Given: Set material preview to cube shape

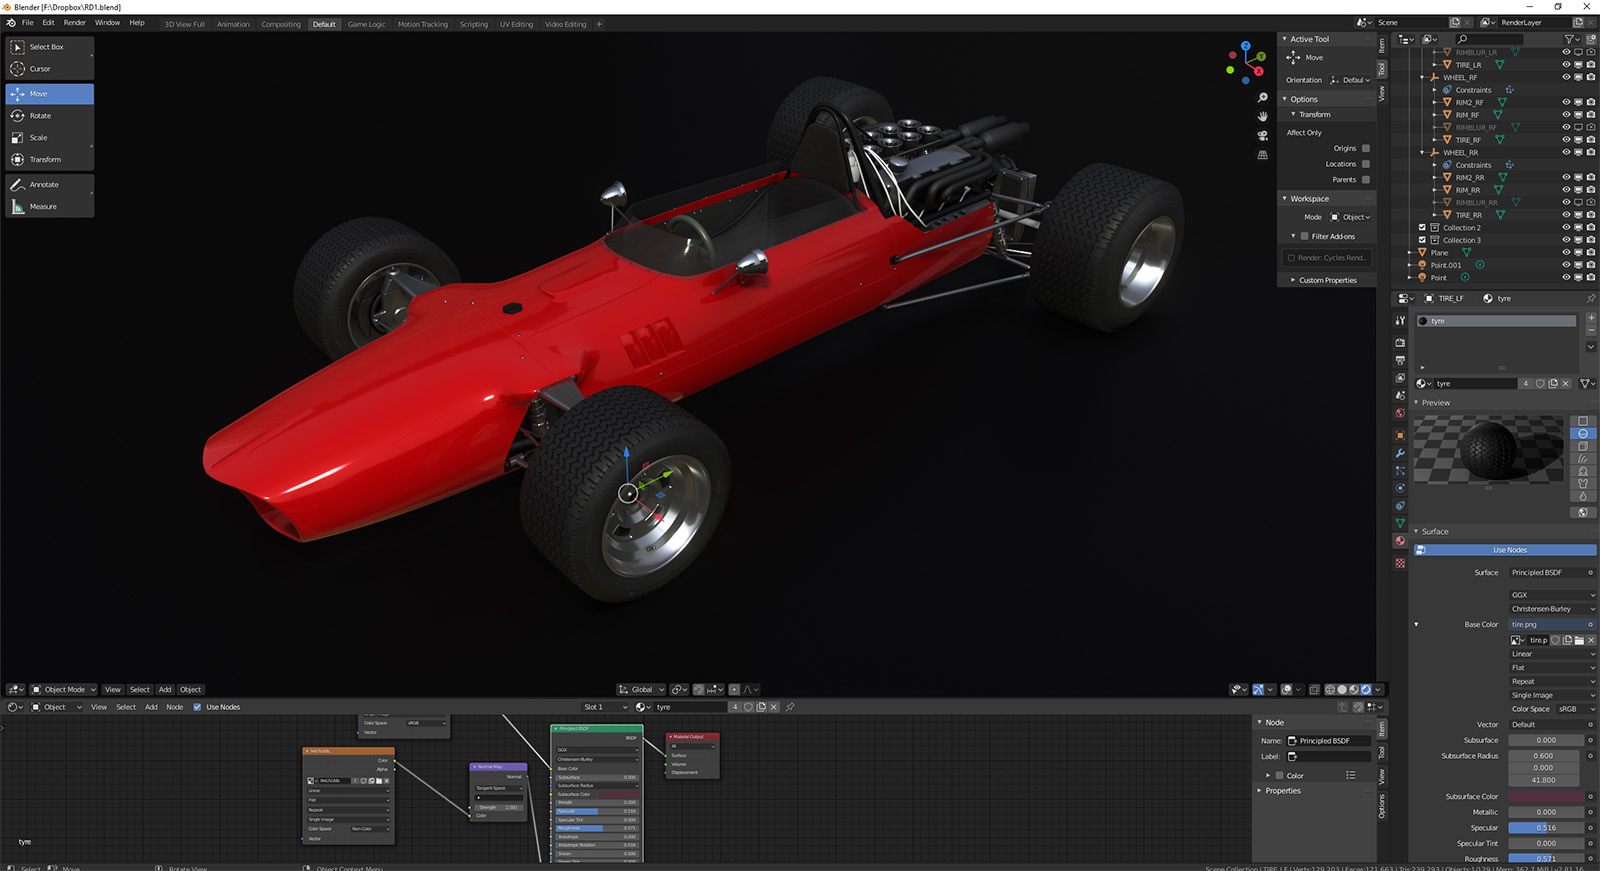Looking at the screenshot, I should (1582, 446).
